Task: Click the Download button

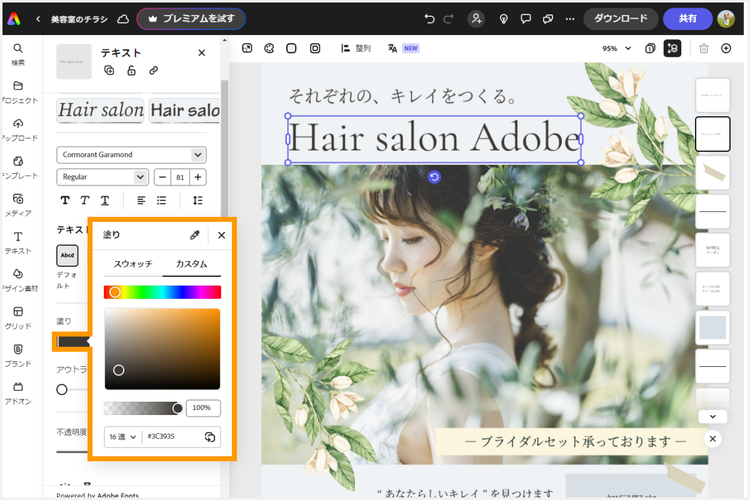Action: click(621, 19)
